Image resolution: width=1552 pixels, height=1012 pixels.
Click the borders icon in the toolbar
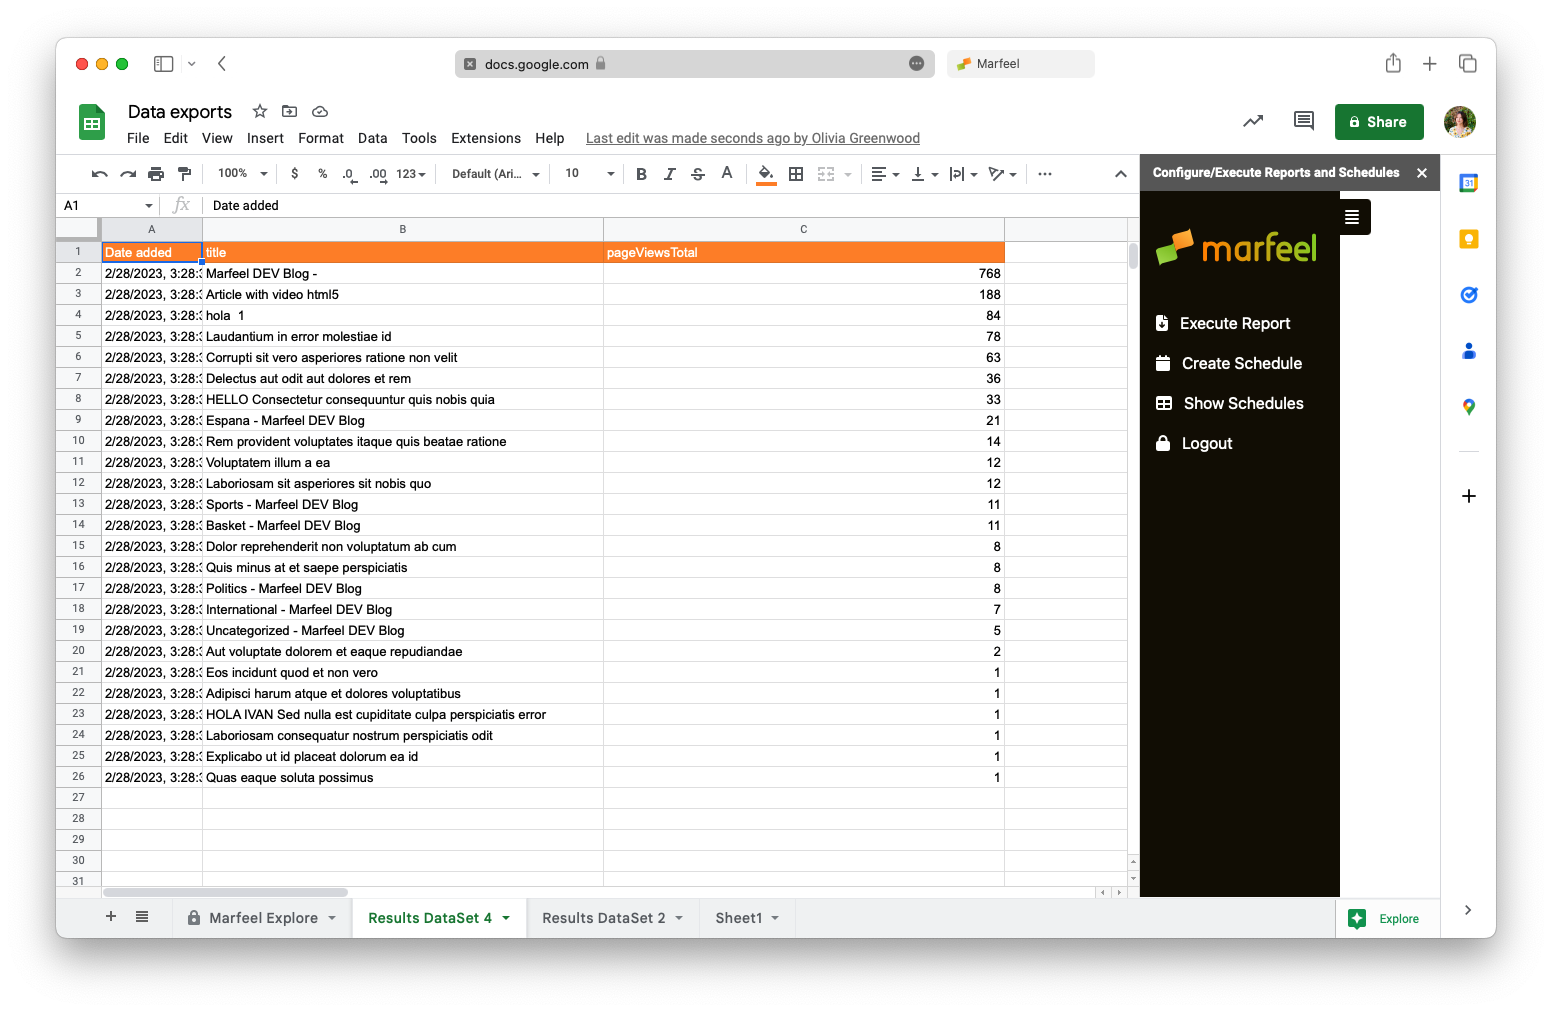pos(796,173)
